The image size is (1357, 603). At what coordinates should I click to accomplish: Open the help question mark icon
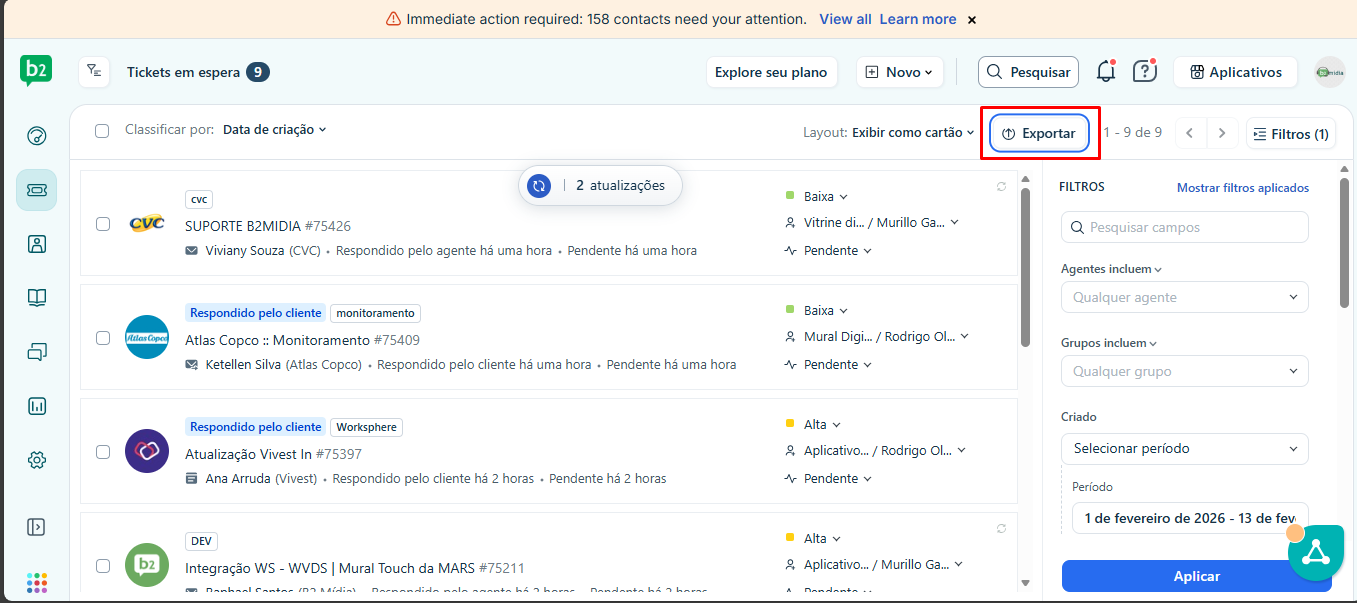[x=1144, y=71]
